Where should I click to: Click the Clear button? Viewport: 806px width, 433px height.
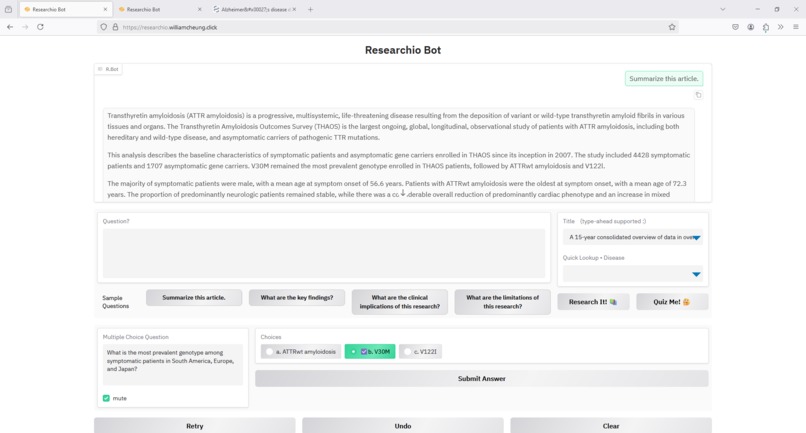pos(611,426)
